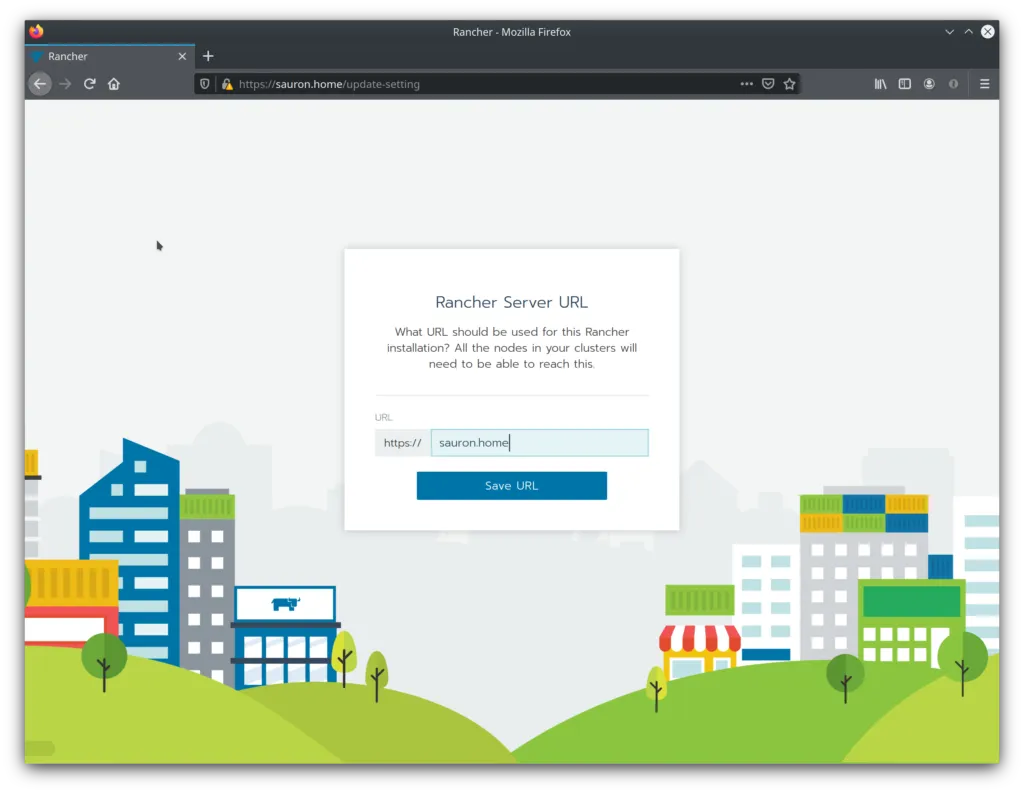The height and width of the screenshot is (793, 1024).
Task: Open the tracking protection shield icon
Action: (205, 84)
